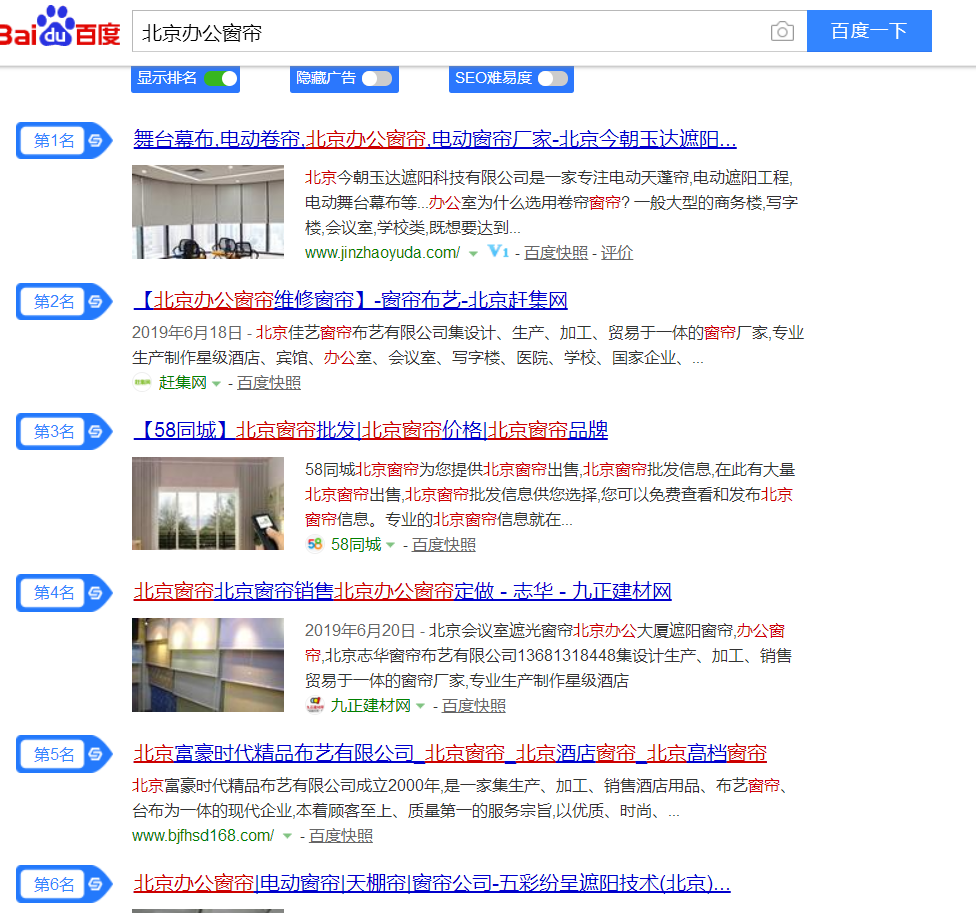
Task: Click the swirl icon beside 第3名 badge
Action: point(95,431)
